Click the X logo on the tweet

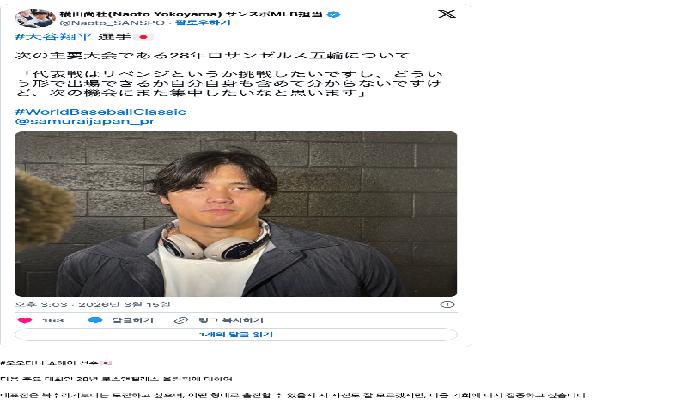point(446,14)
